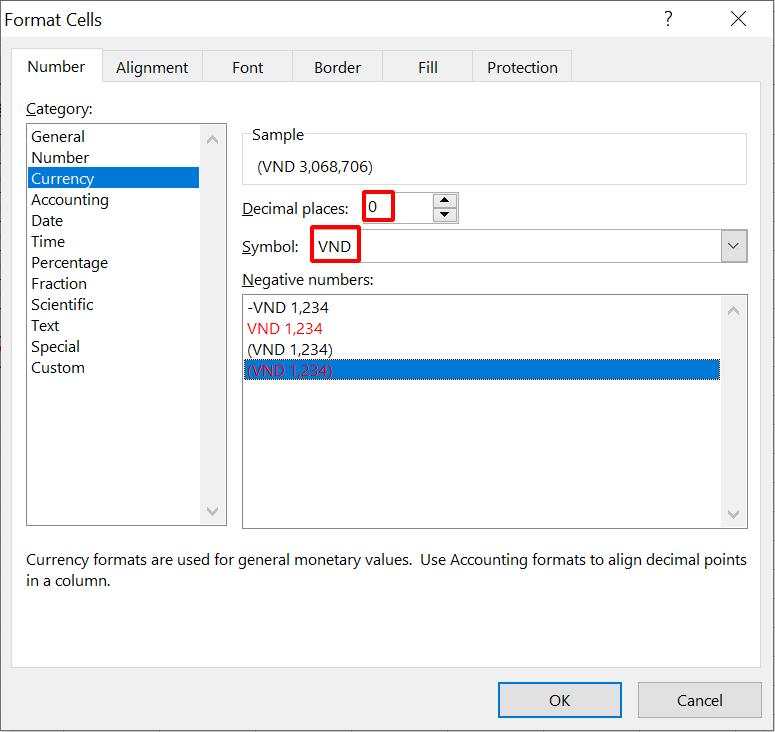
Task: Go to the Protection tab
Action: pyautogui.click(x=522, y=67)
